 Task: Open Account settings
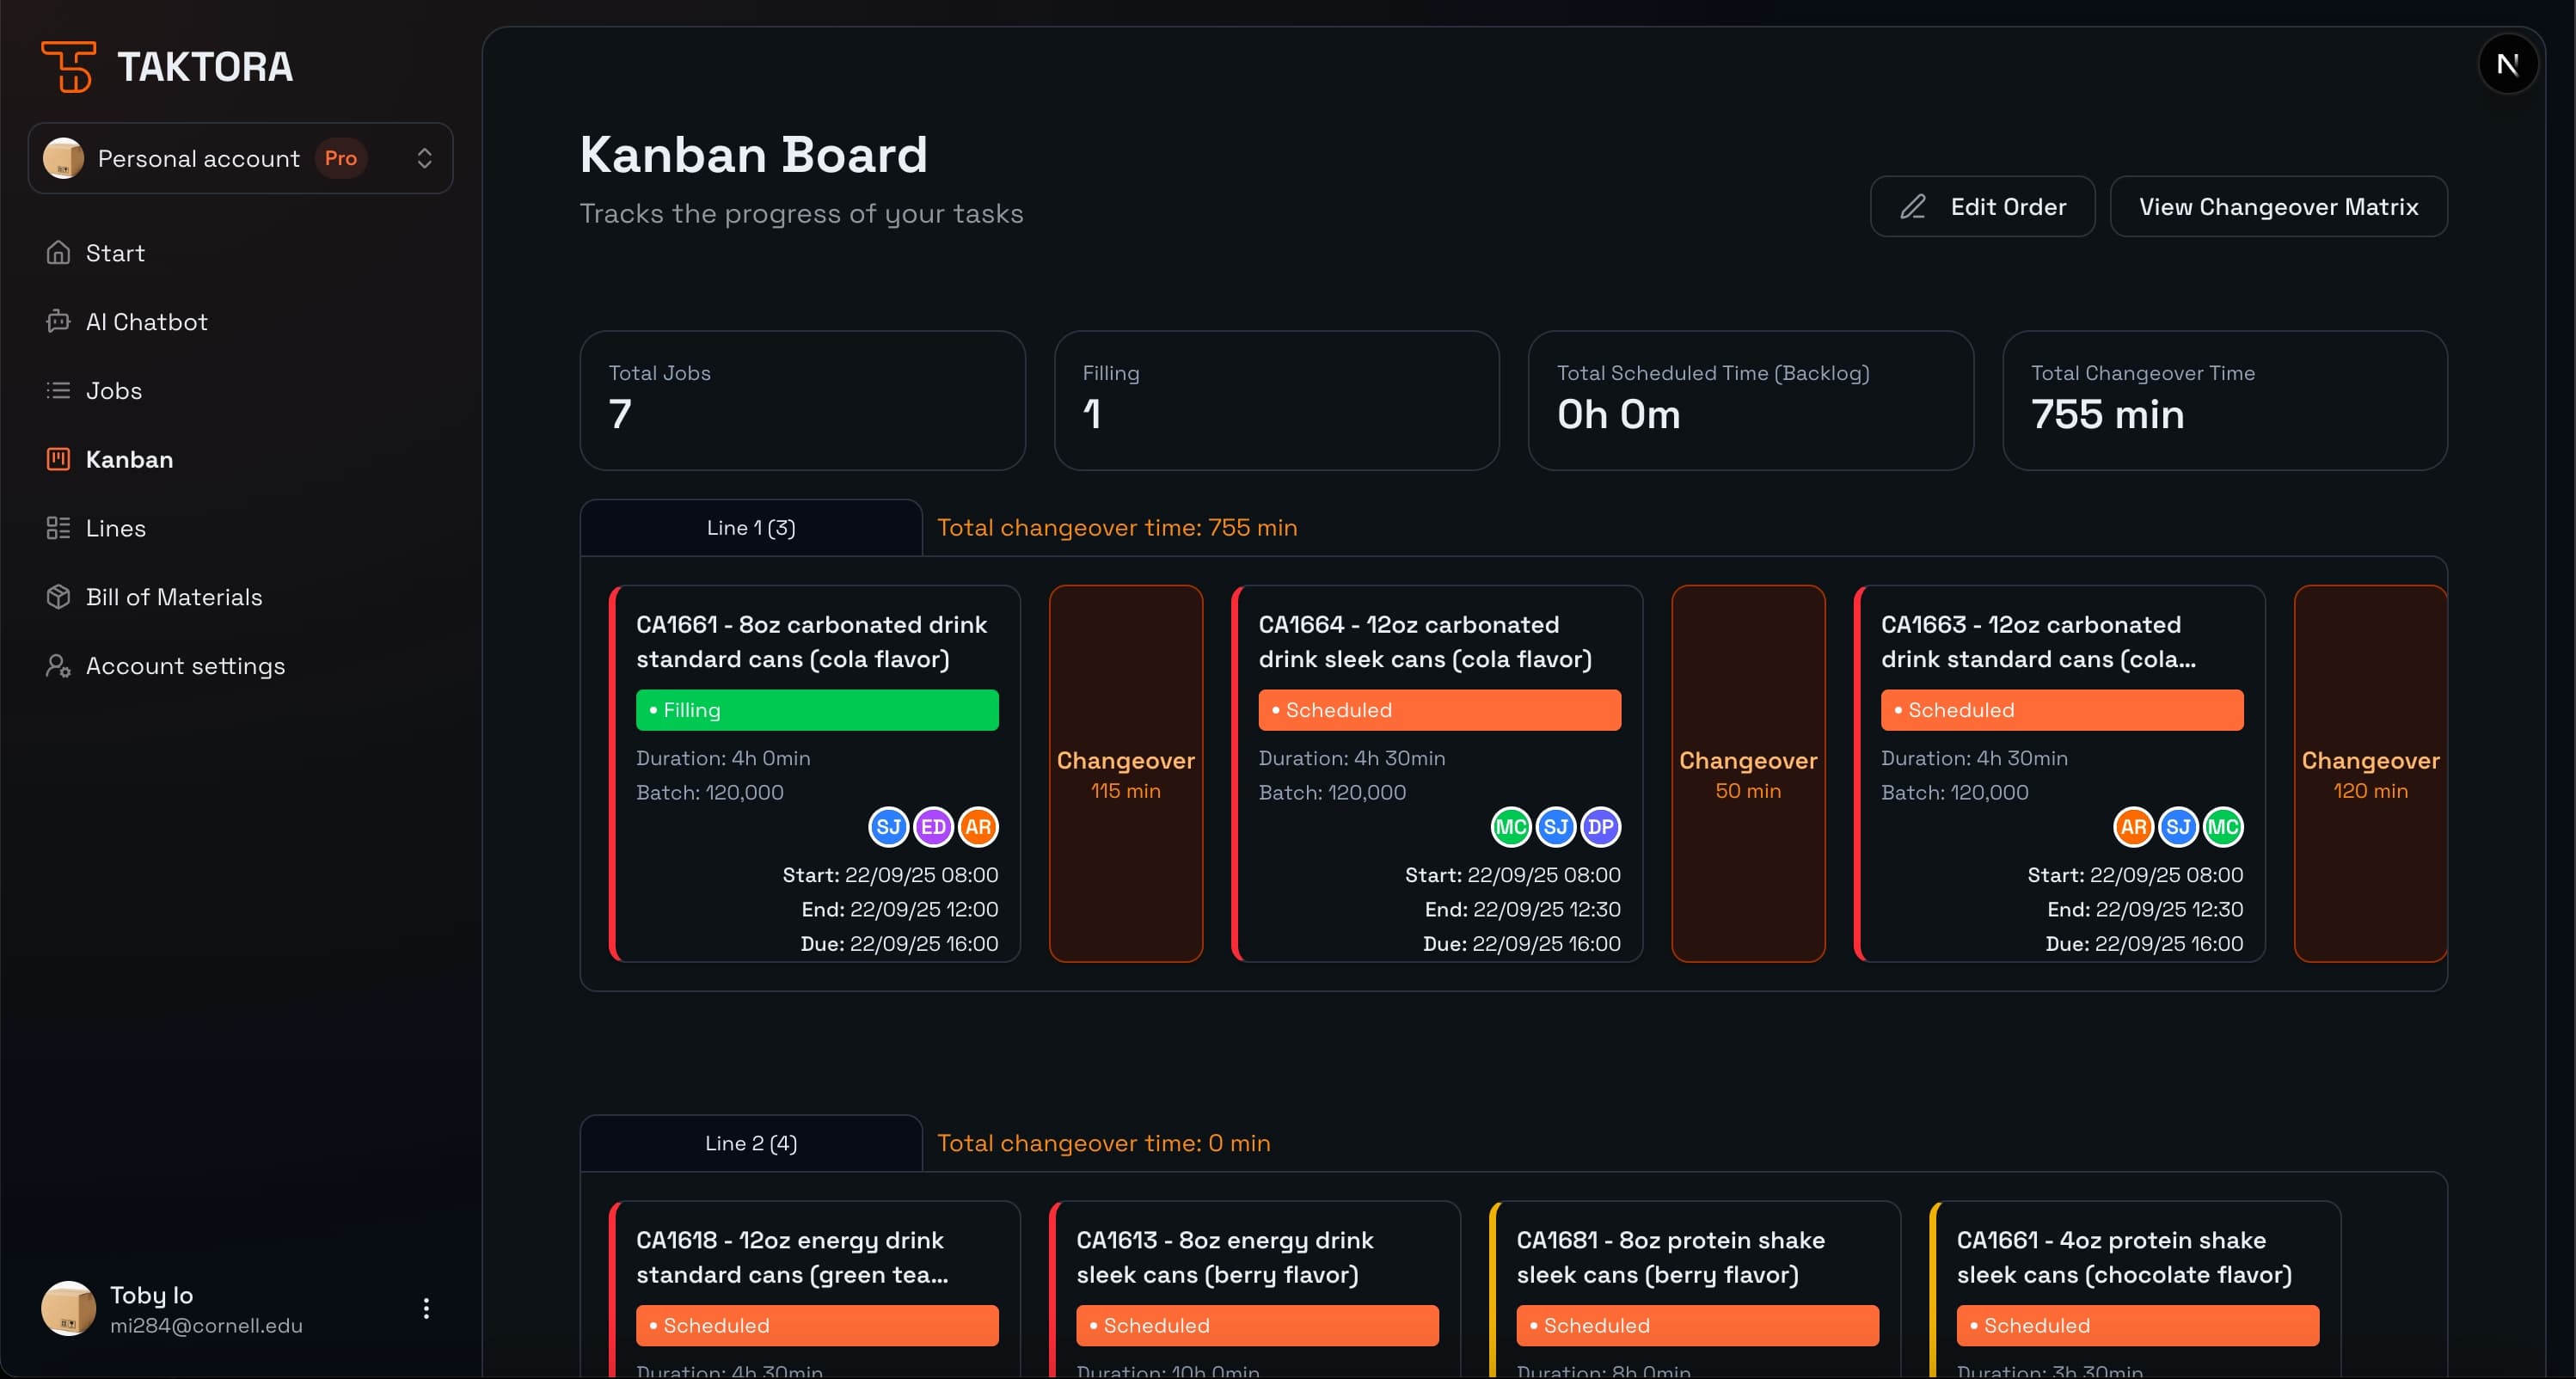point(185,665)
